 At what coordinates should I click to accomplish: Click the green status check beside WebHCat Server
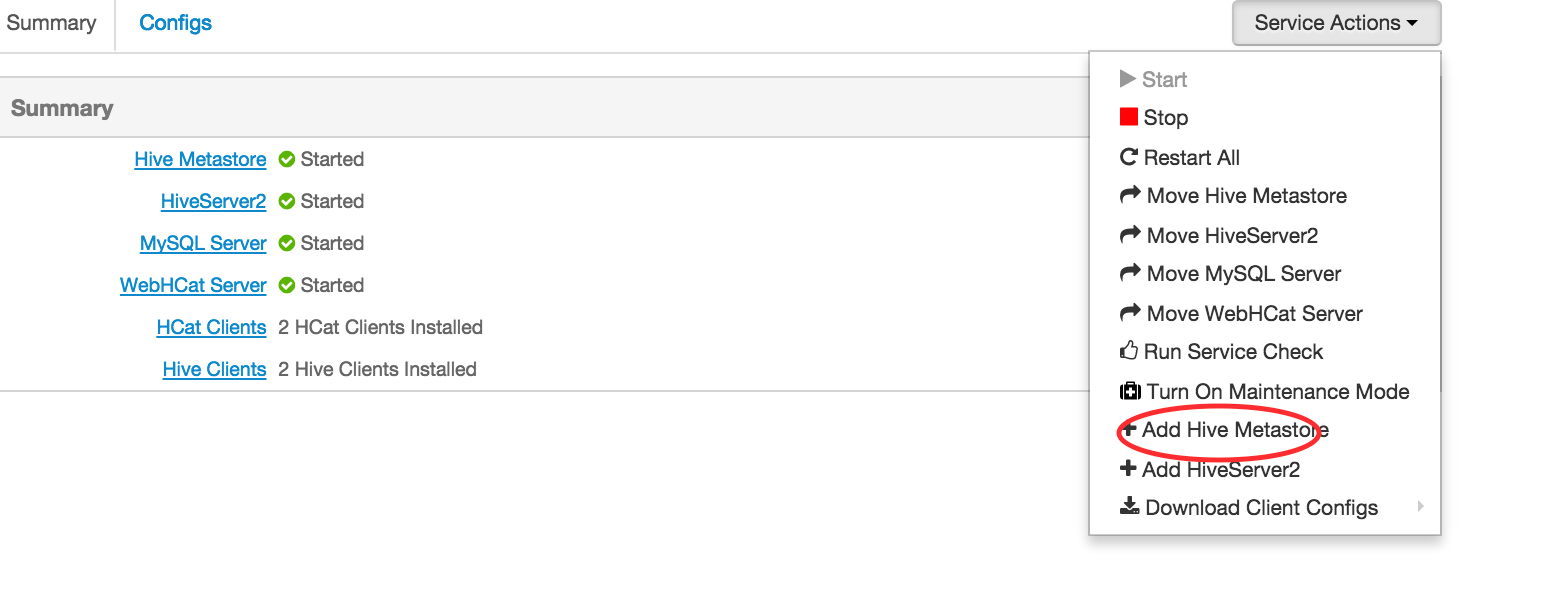287,285
